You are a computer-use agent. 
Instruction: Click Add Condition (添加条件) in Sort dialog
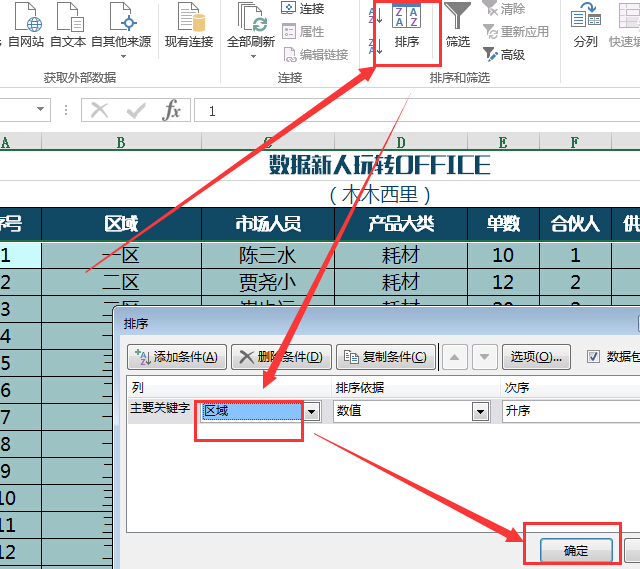point(177,357)
